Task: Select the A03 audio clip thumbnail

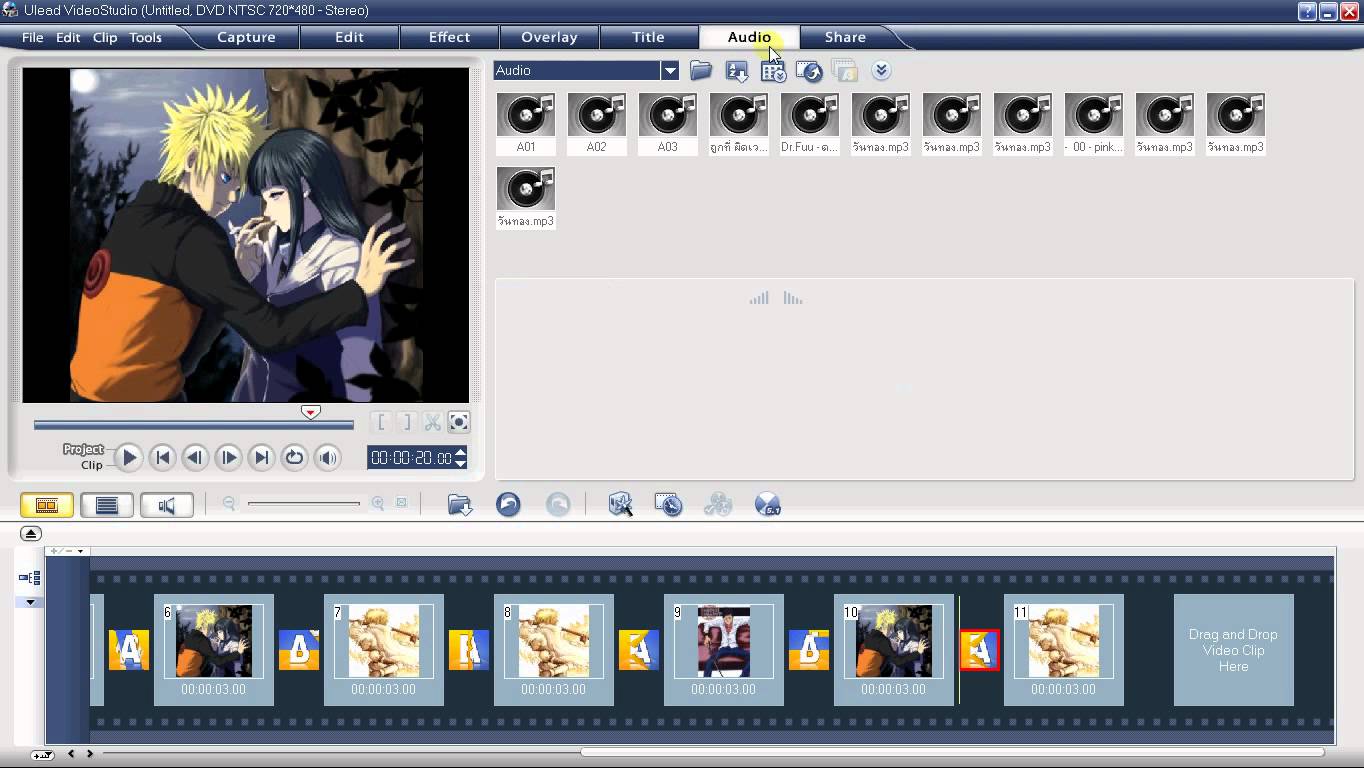Action: point(668,123)
